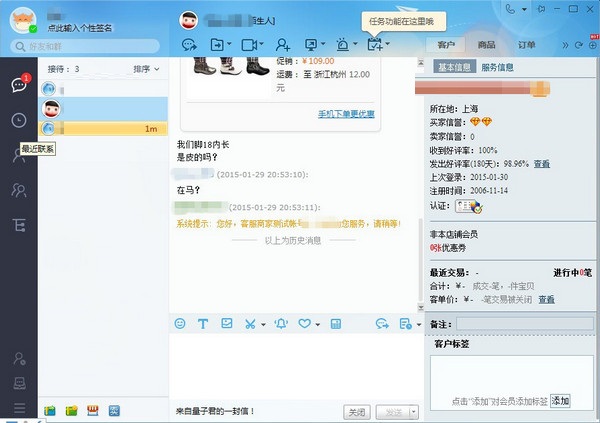Click 查看 link next to 发出好评率
Image resolution: width=600 pixels, height=423 pixels.
[542, 164]
